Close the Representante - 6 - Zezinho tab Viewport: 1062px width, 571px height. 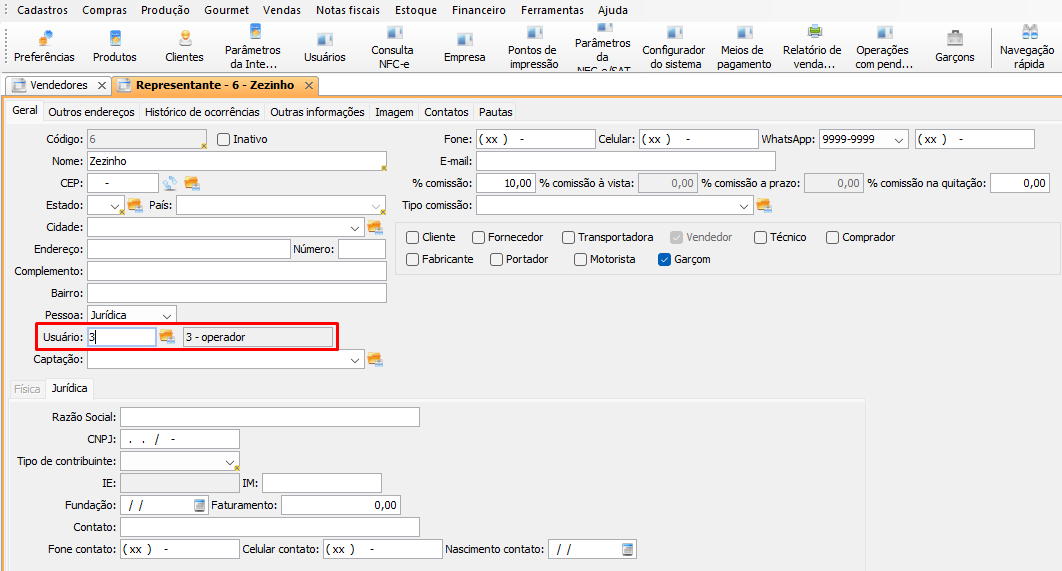point(309,85)
